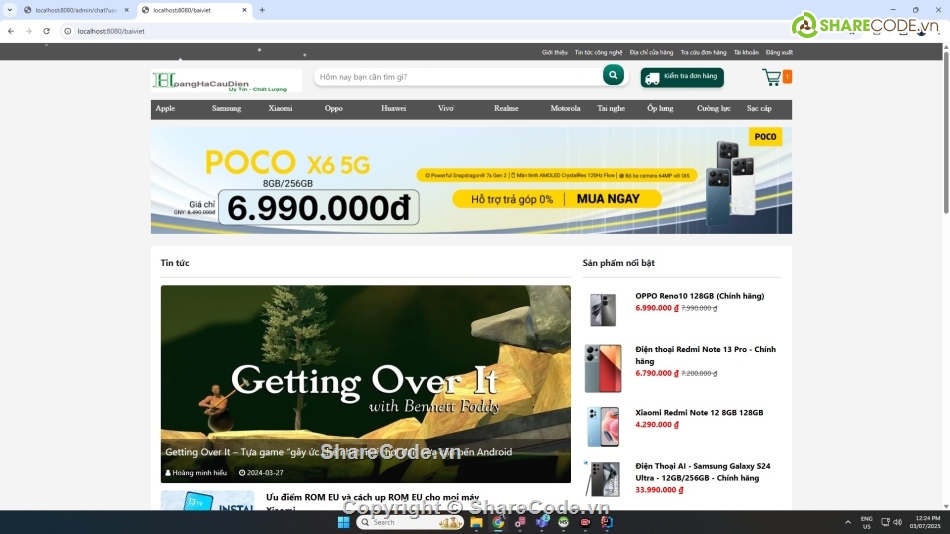The width and height of the screenshot is (950, 534).
Task: Select Tai nghe category
Action: [611, 108]
